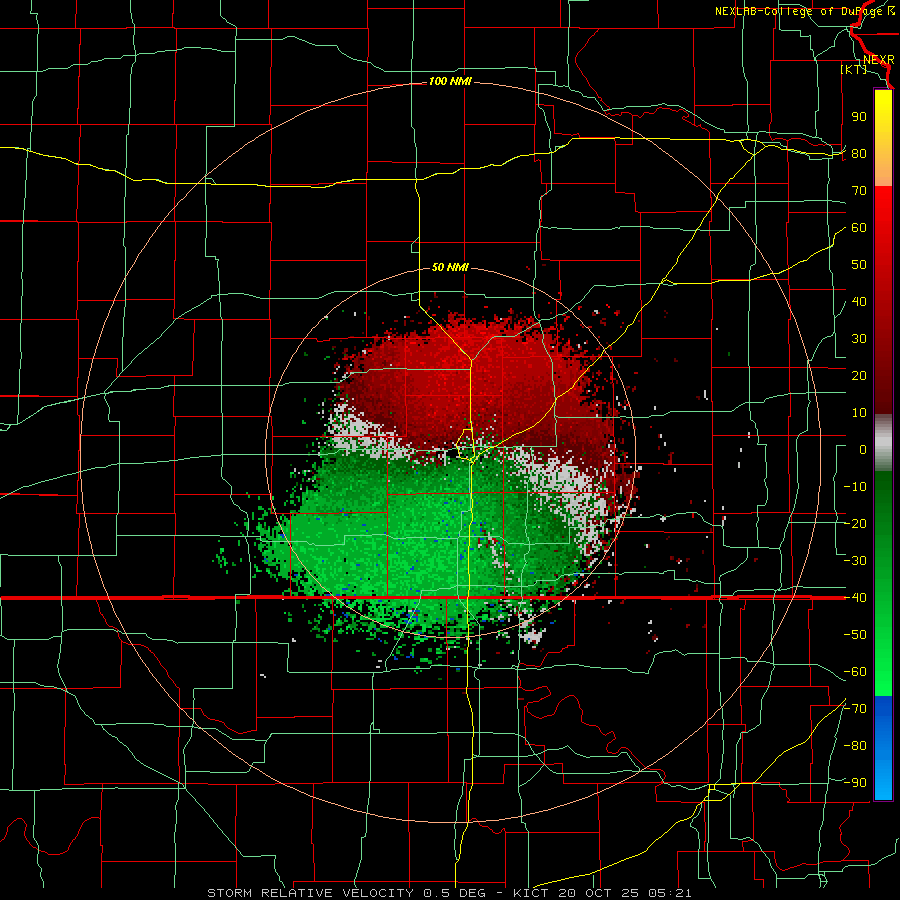Click the bottom caption Storm Relative Velocity 0.5 DEG
900x900 pixels.
coord(346,893)
